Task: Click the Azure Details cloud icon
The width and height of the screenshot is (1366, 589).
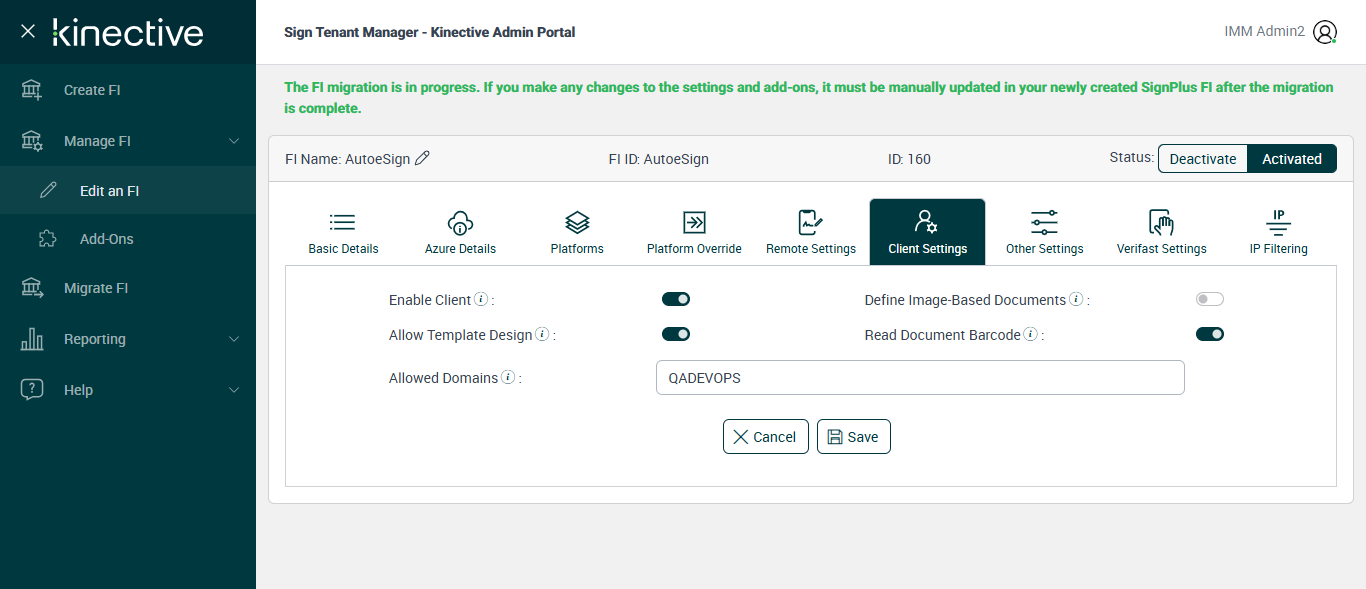Action: tap(460, 222)
